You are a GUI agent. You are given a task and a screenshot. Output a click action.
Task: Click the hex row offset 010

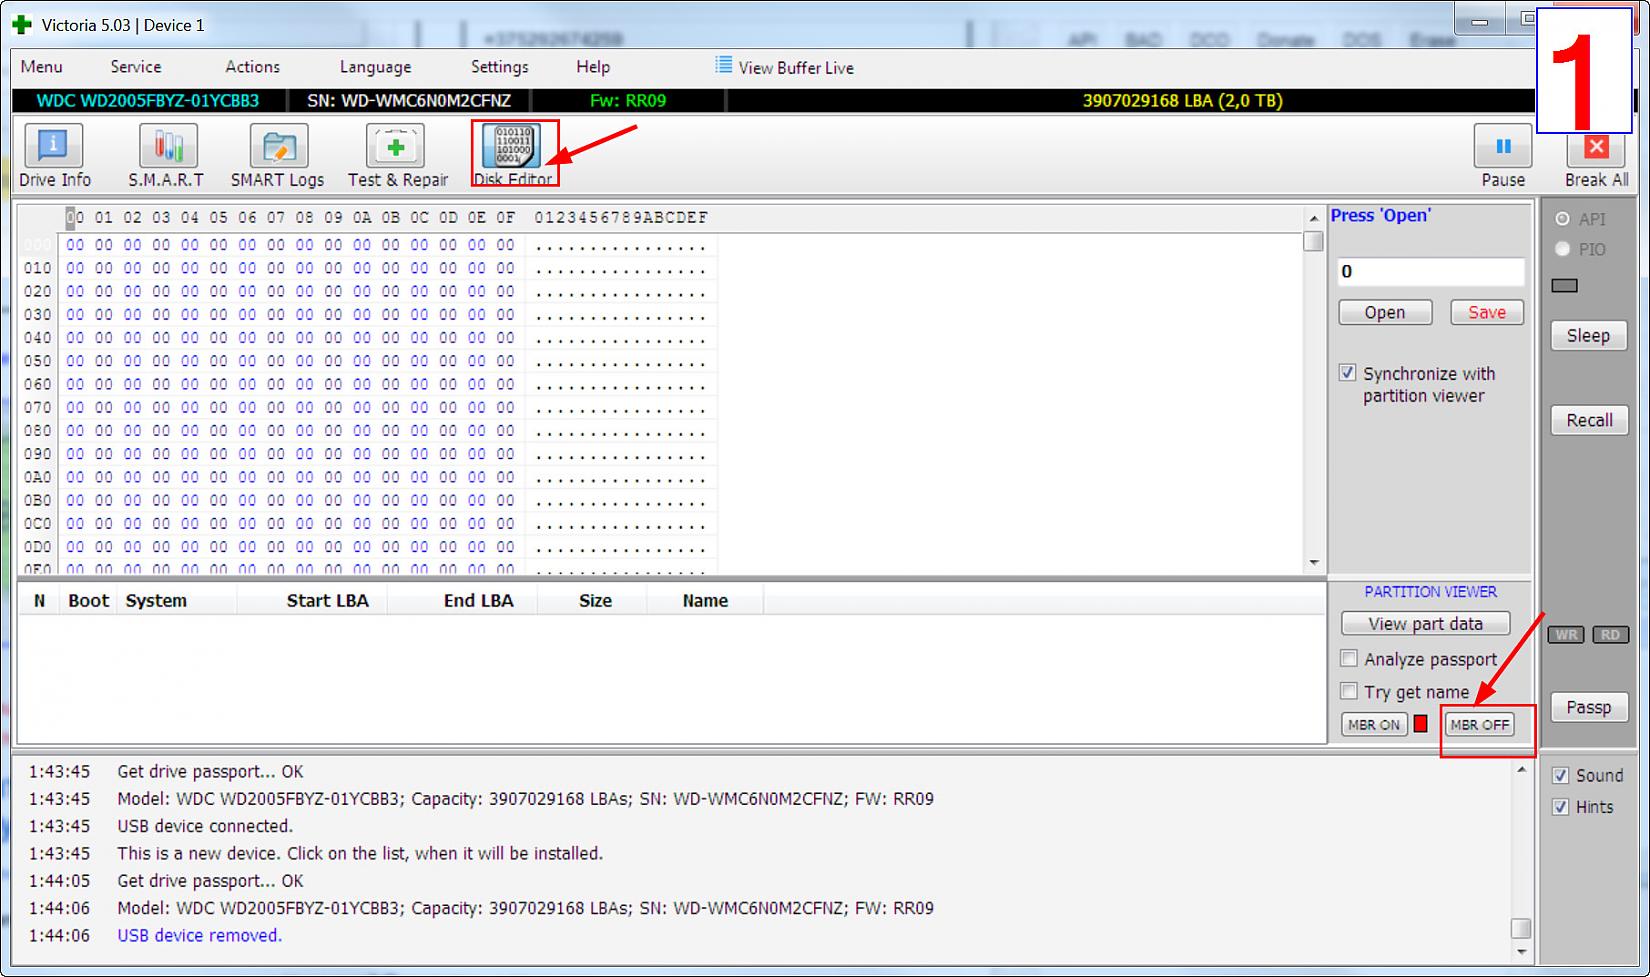(38, 268)
